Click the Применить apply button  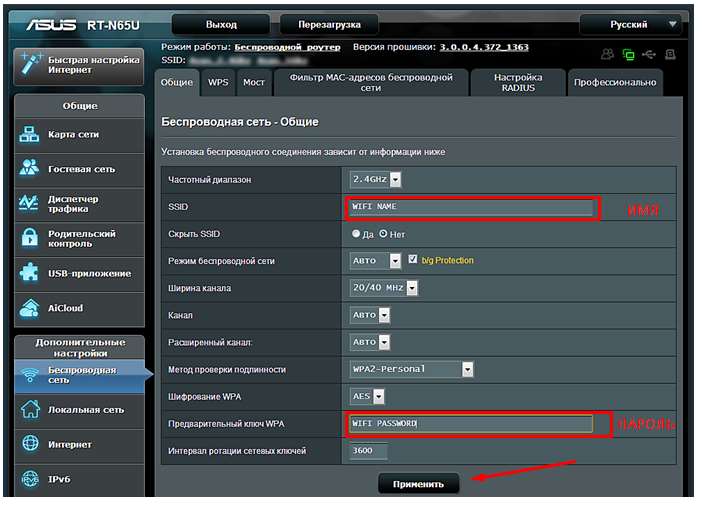(418, 484)
